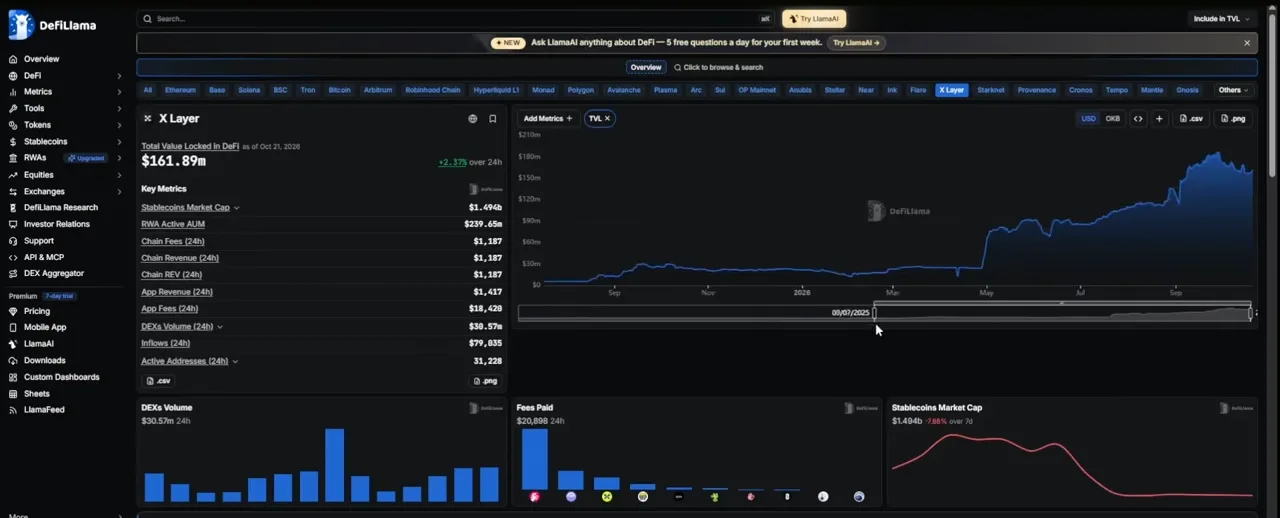The image size is (1280, 518).
Task: Click the Mobile App icon
Action: pyautogui.click(x=13, y=327)
